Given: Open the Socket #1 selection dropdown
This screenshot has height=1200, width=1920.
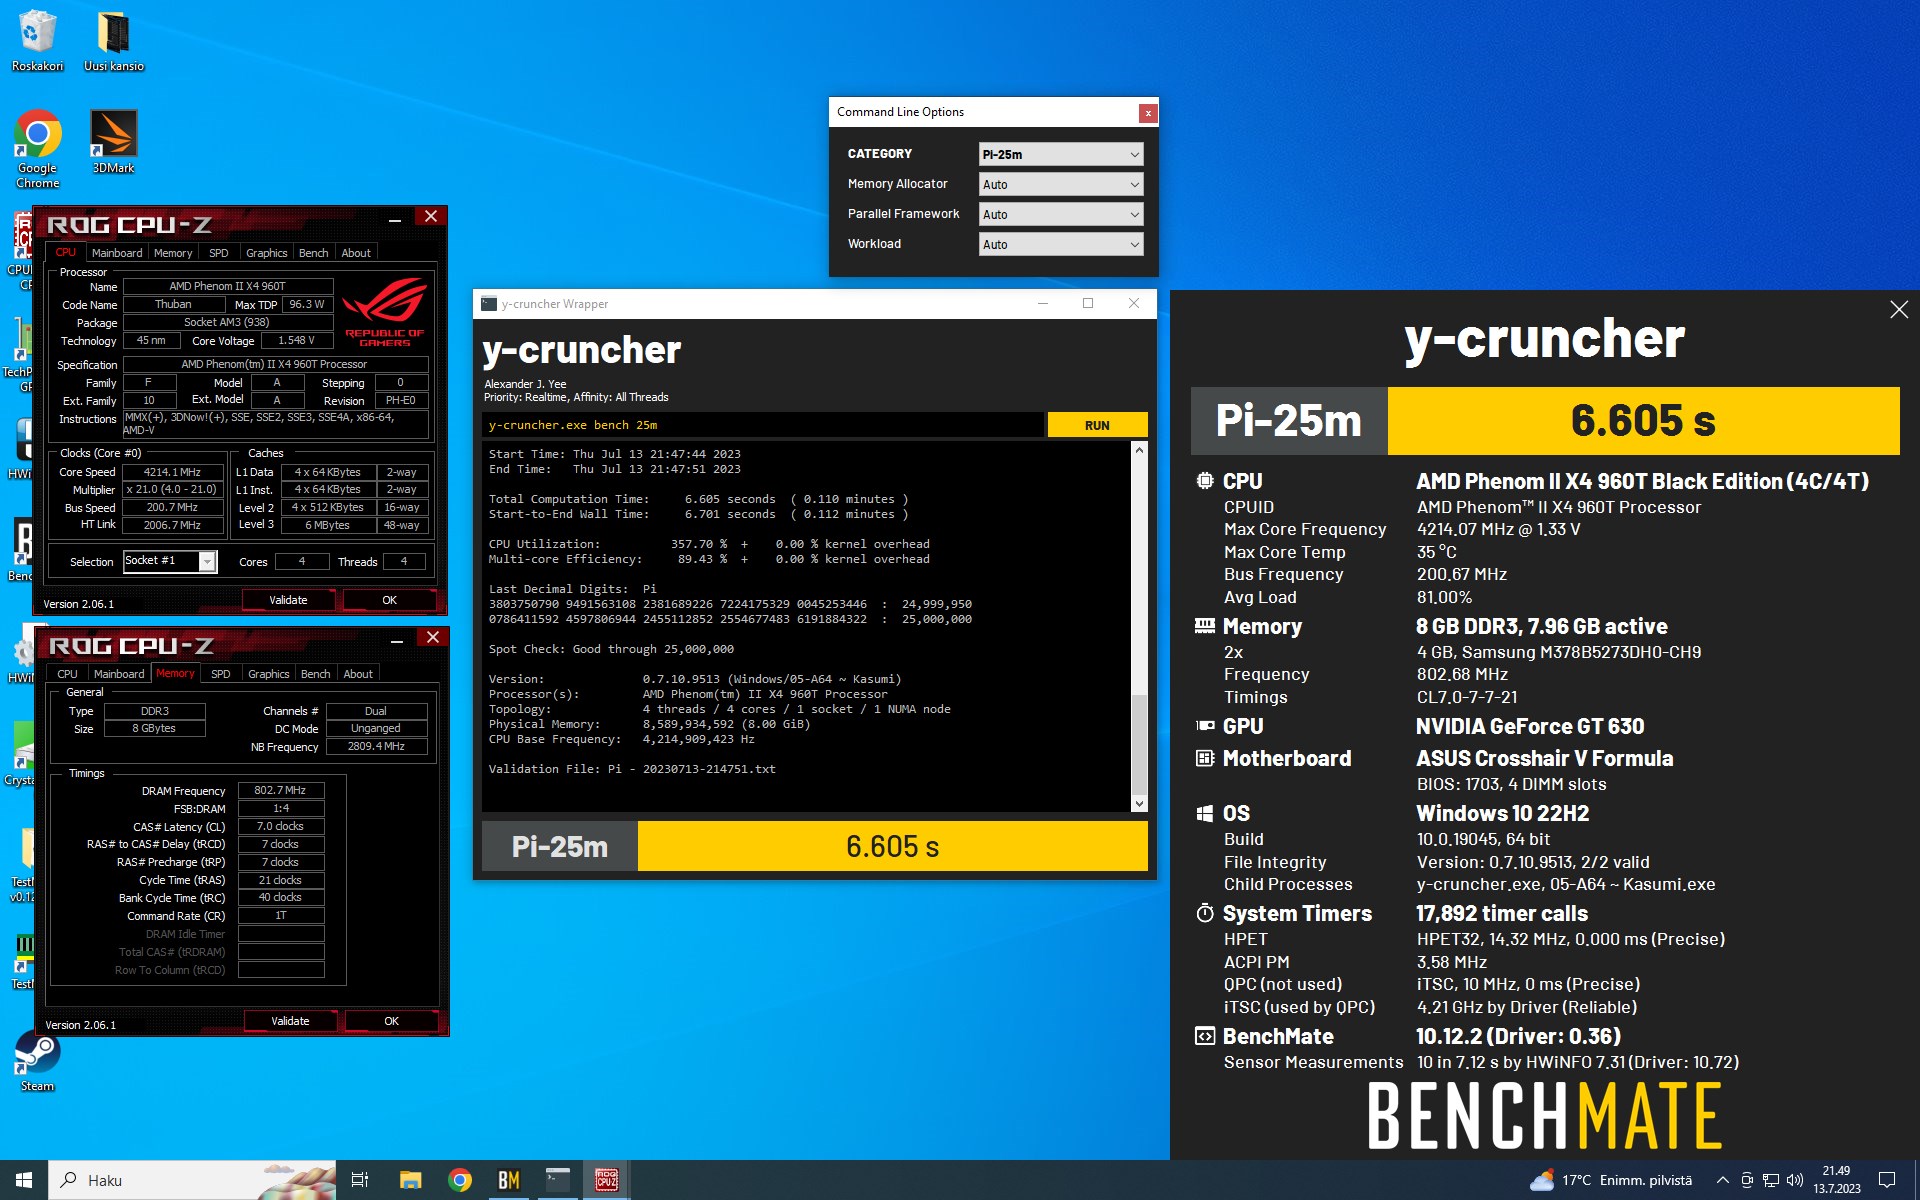Looking at the screenshot, I should coord(169,561).
